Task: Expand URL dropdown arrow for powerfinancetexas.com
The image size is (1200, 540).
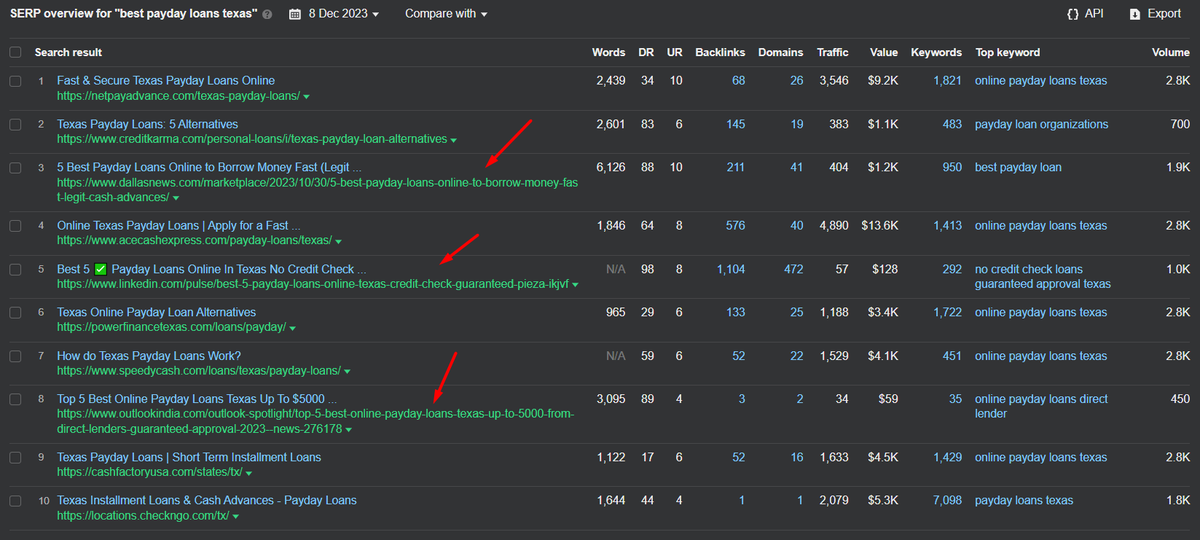Action: [x=292, y=328]
